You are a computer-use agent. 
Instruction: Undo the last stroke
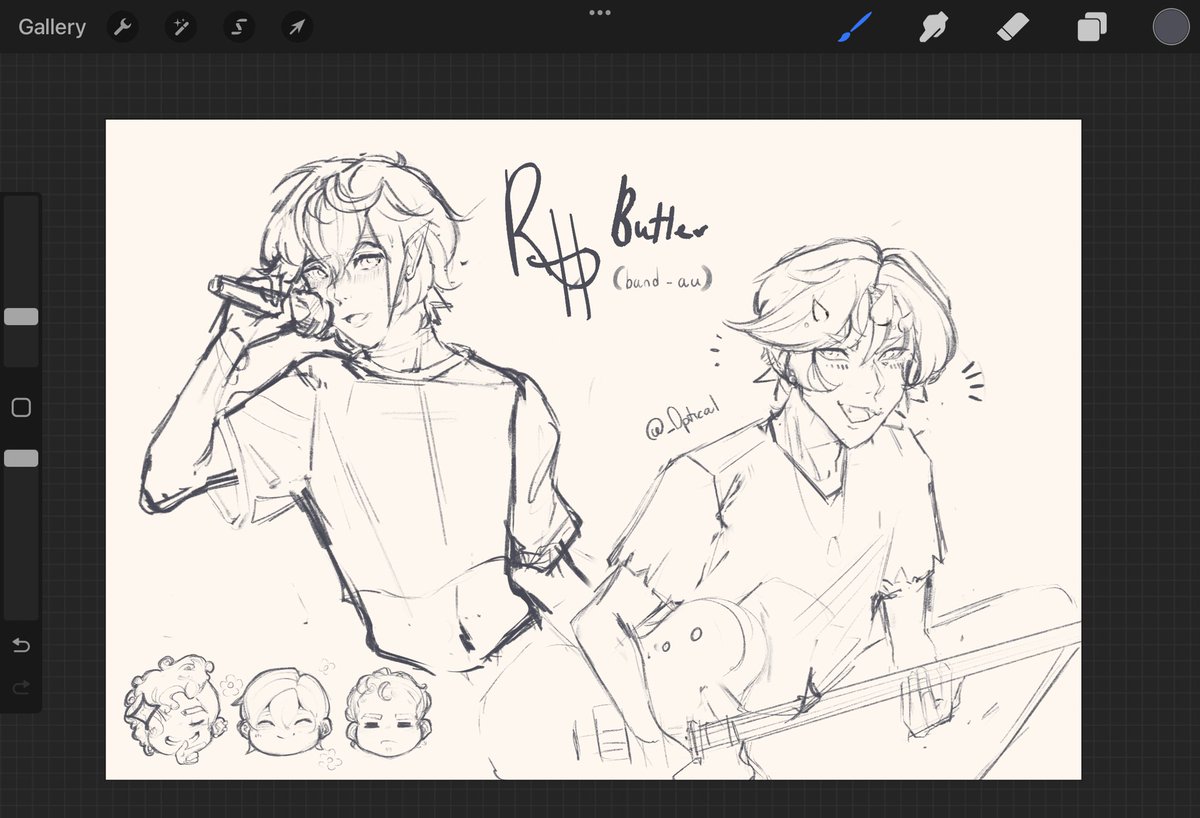tap(21, 645)
